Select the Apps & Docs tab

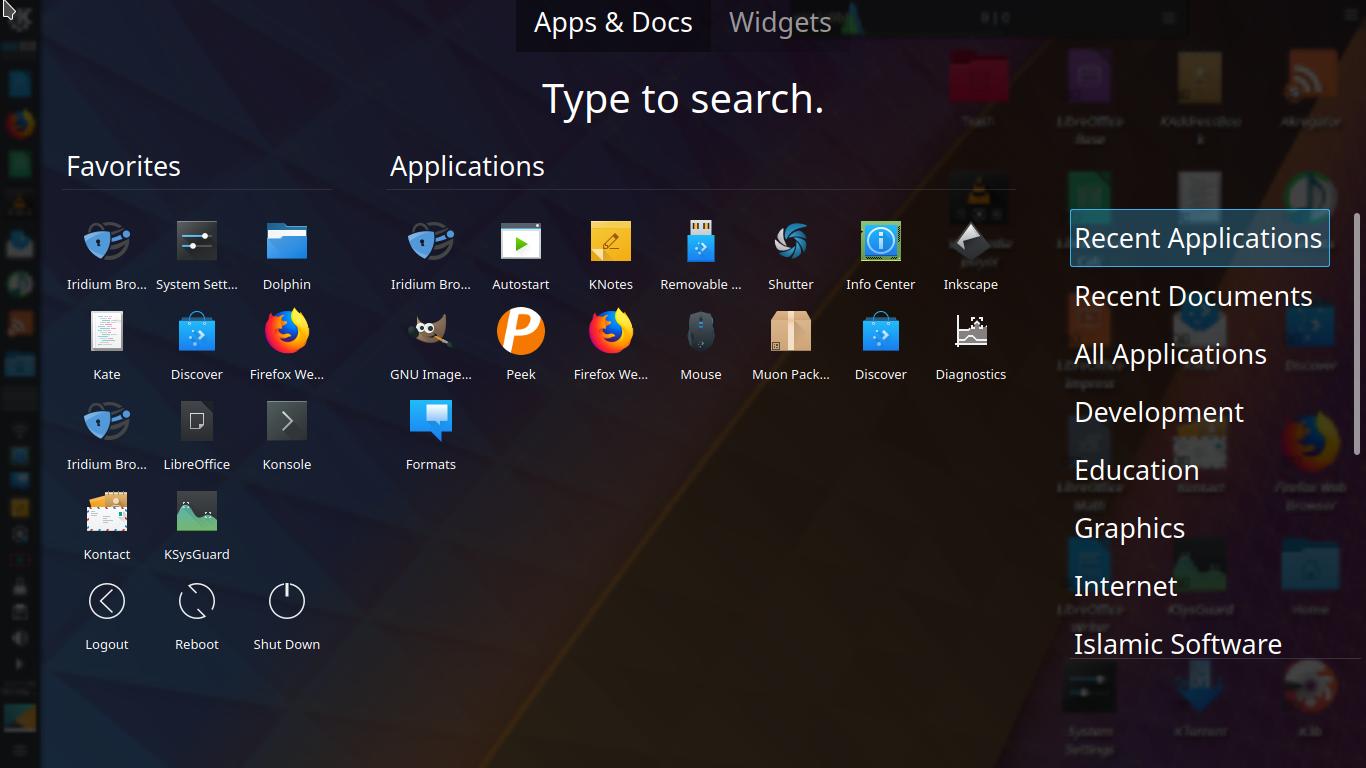[613, 22]
